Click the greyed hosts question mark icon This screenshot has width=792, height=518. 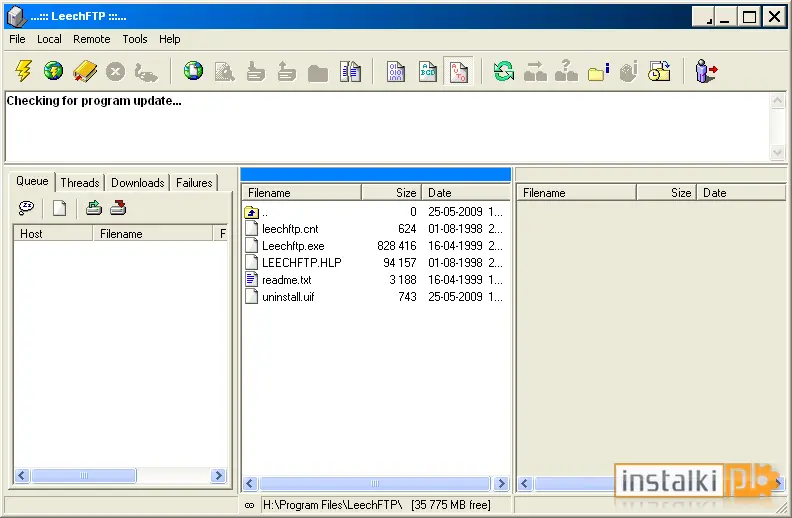point(566,71)
